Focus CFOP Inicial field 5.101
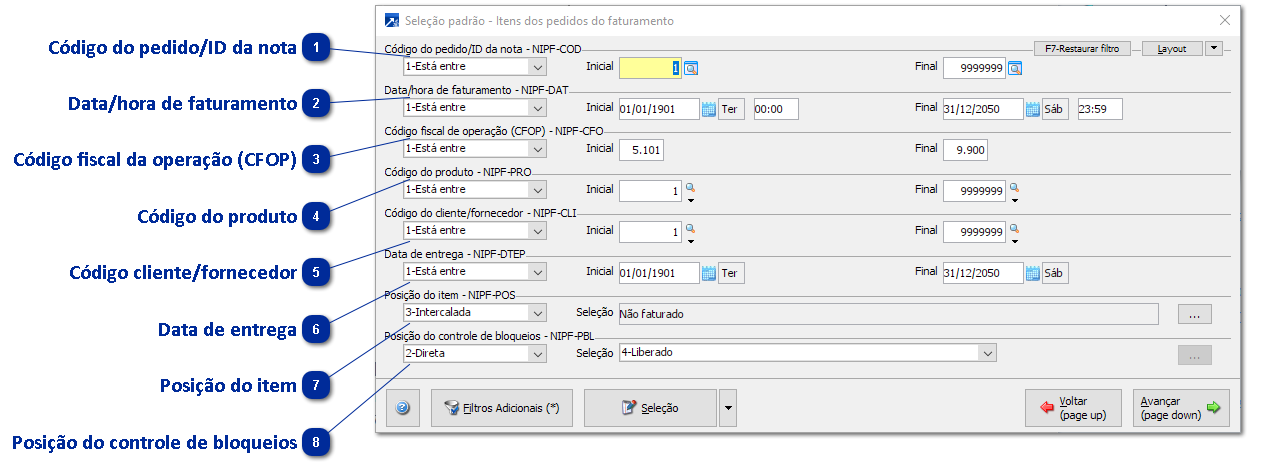Viewport: 1264px width, 471px height. pos(641,149)
